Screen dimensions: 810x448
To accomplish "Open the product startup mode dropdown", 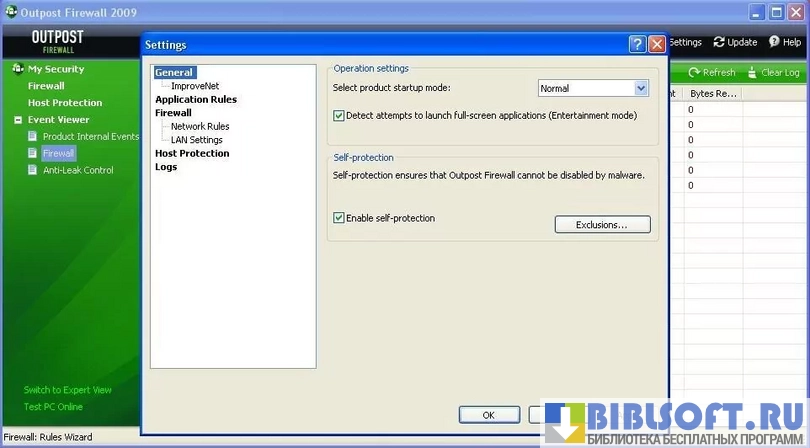I will pos(641,89).
